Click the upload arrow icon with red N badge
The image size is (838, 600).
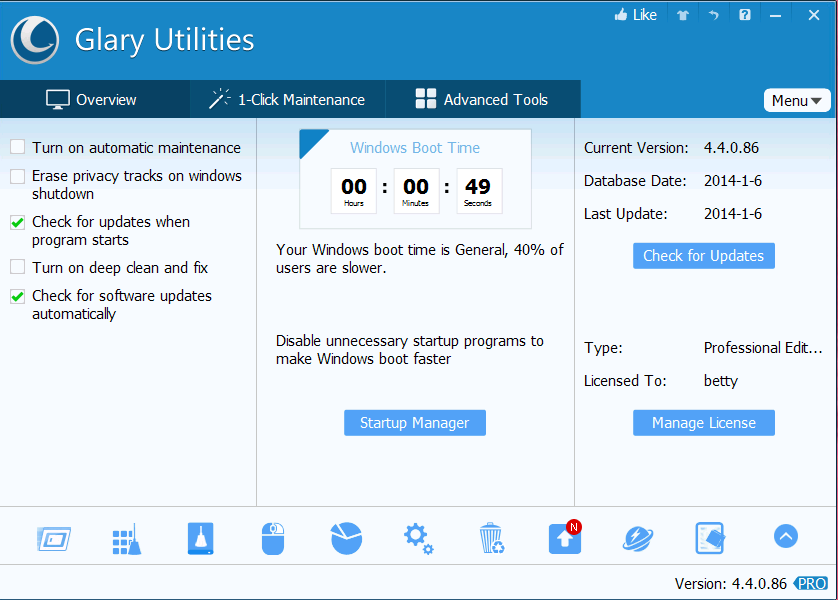[x=565, y=537]
